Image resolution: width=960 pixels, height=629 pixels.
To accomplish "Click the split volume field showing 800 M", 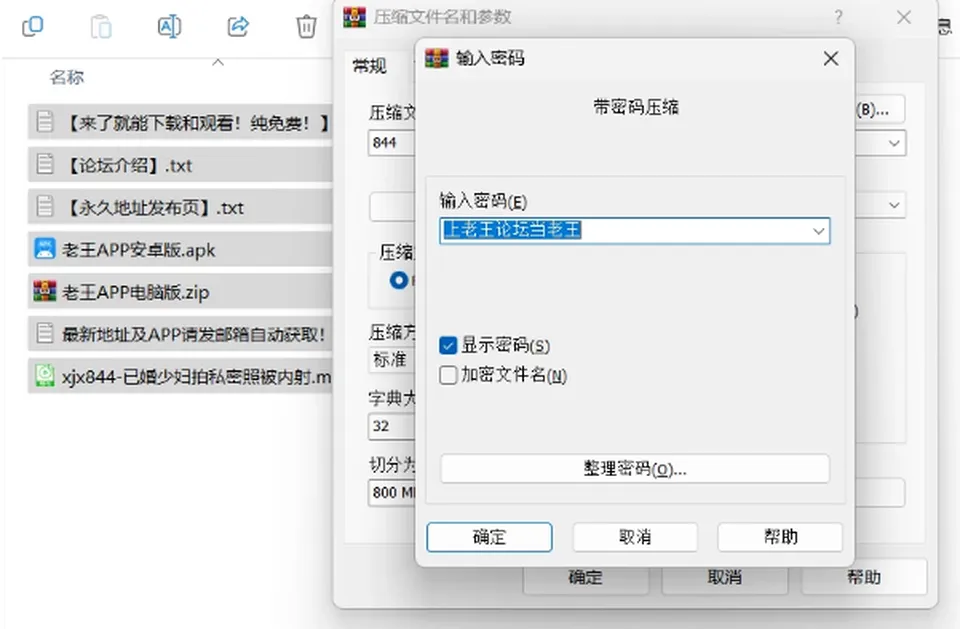I will (392, 492).
